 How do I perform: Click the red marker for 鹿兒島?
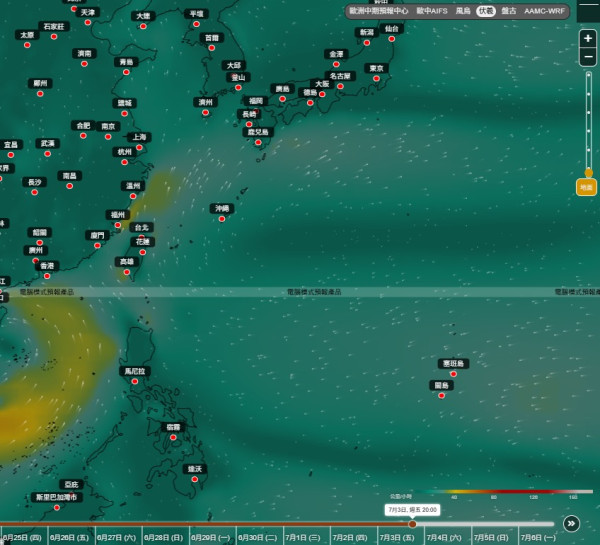(x=258, y=142)
